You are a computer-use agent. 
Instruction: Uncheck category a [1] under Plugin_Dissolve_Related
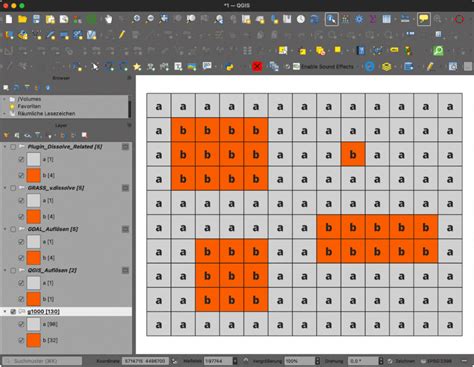pyautogui.click(x=21, y=160)
